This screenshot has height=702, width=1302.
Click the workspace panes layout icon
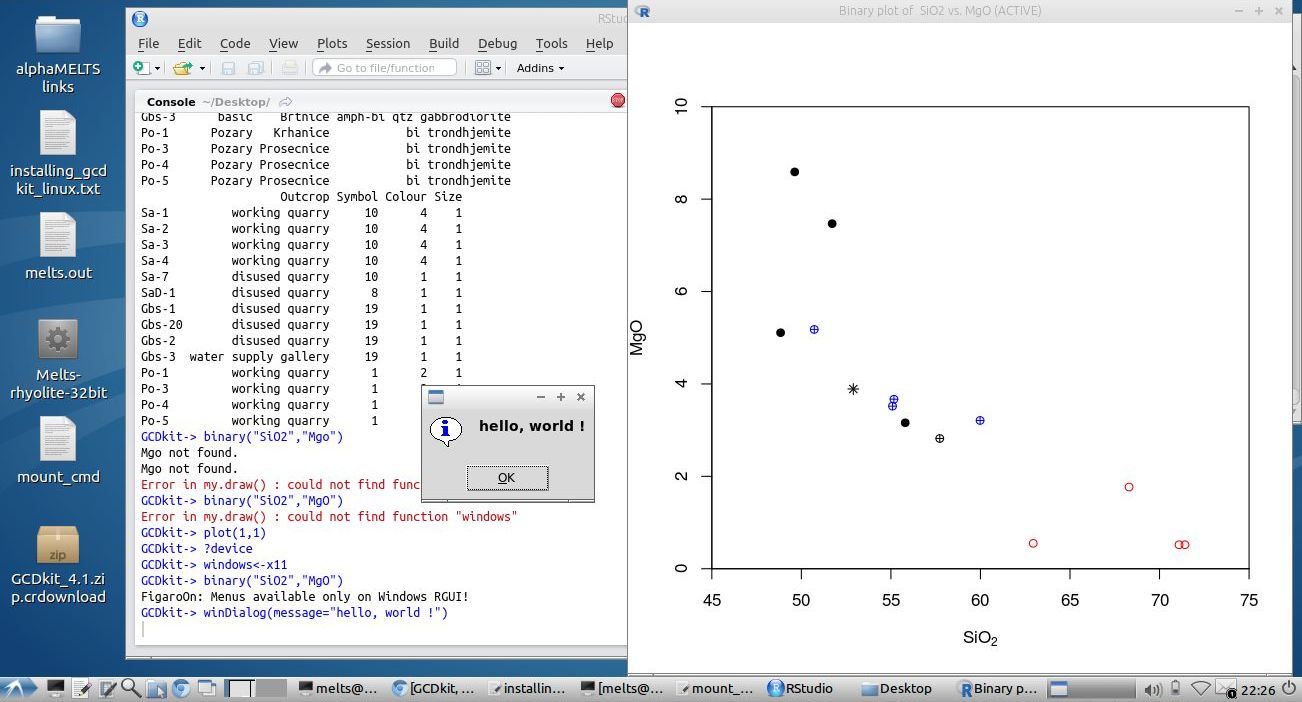(483, 68)
